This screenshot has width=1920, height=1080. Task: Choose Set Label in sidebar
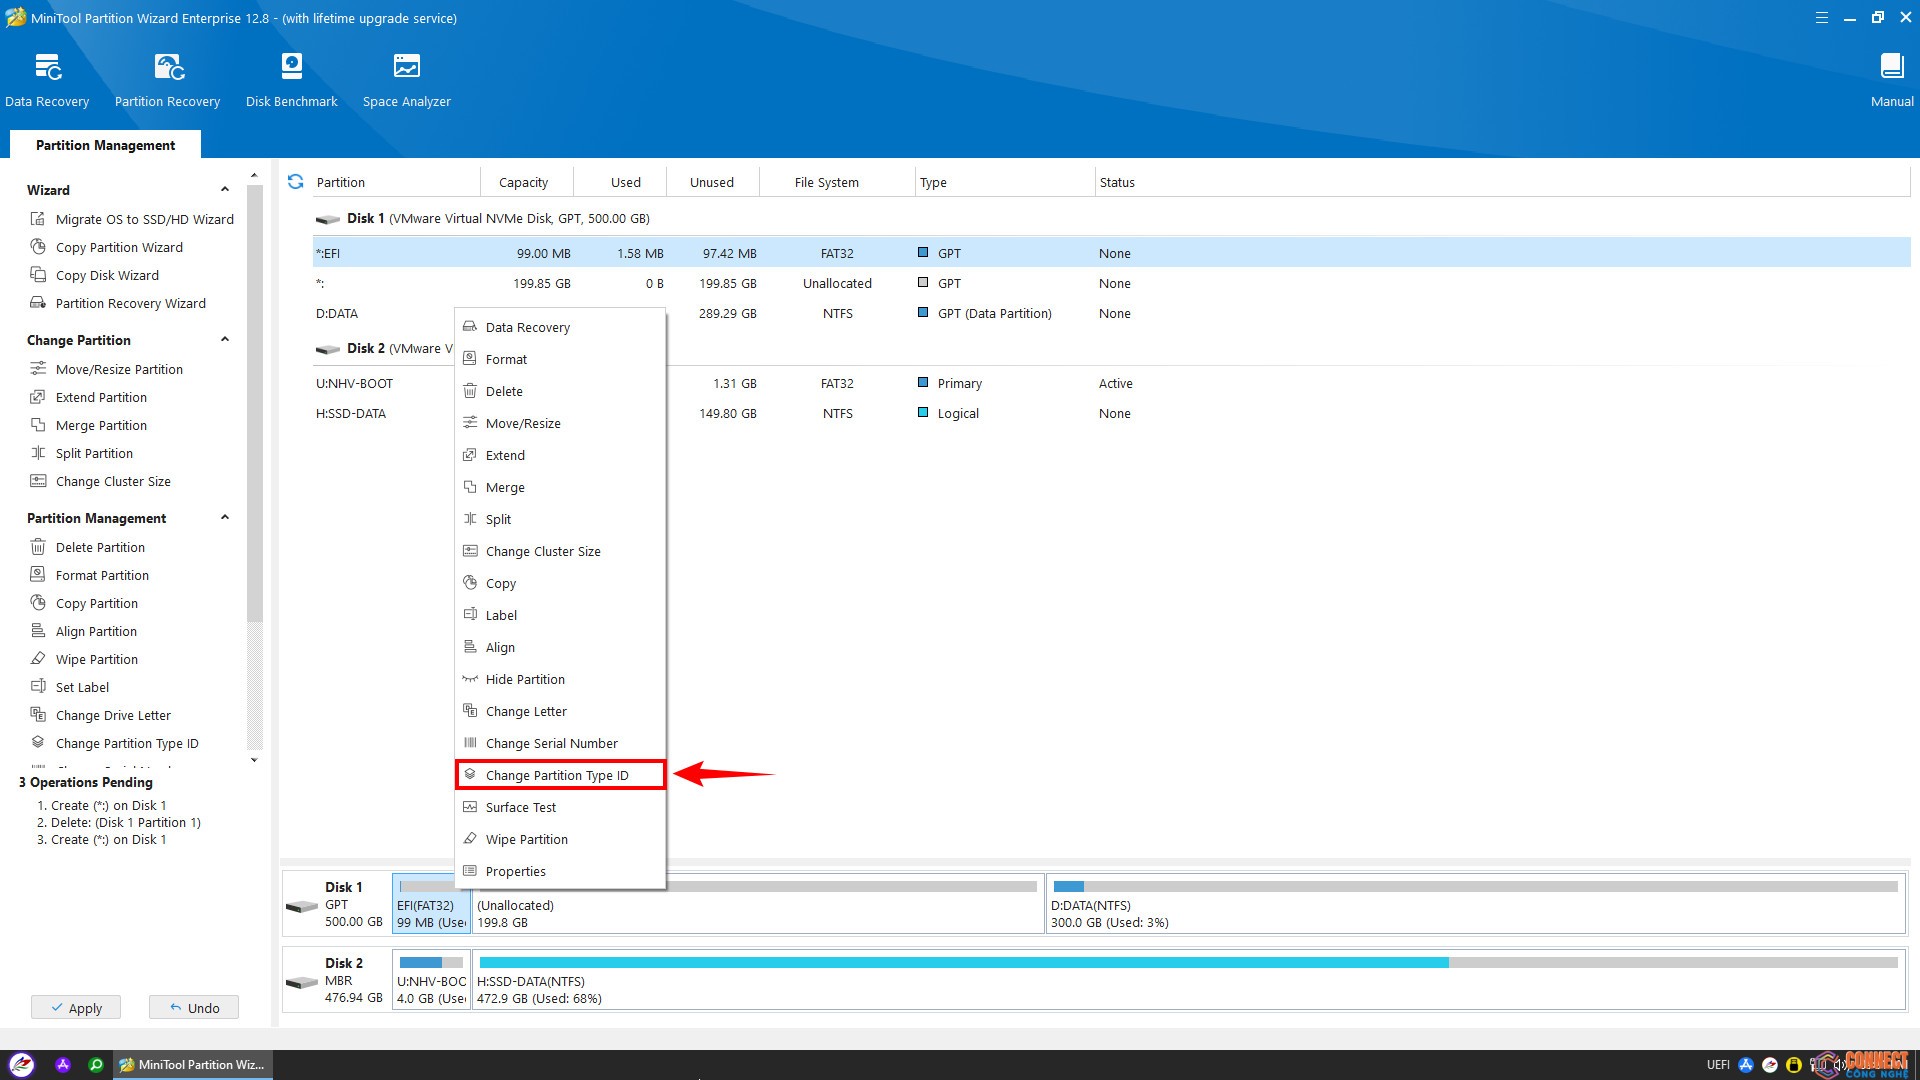point(70,687)
